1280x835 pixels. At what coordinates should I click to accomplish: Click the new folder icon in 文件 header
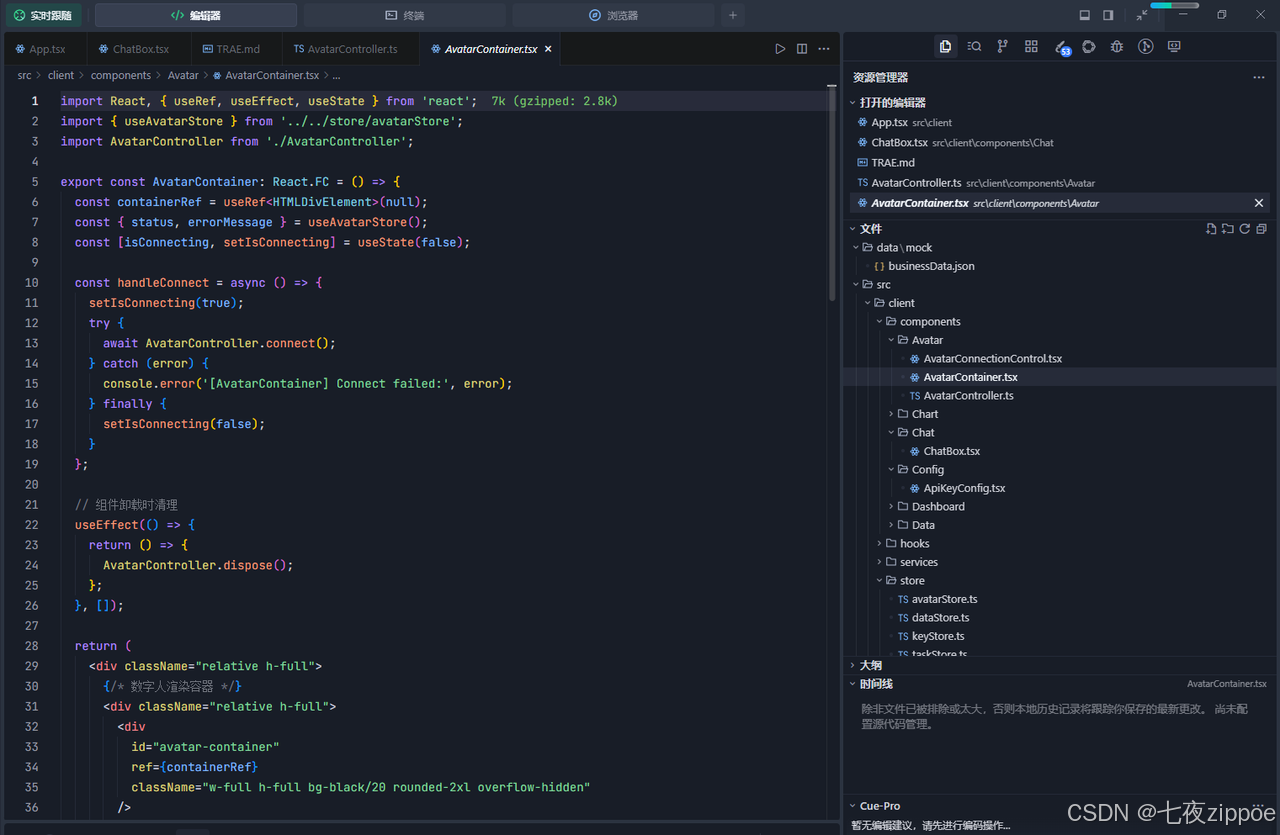point(1227,229)
